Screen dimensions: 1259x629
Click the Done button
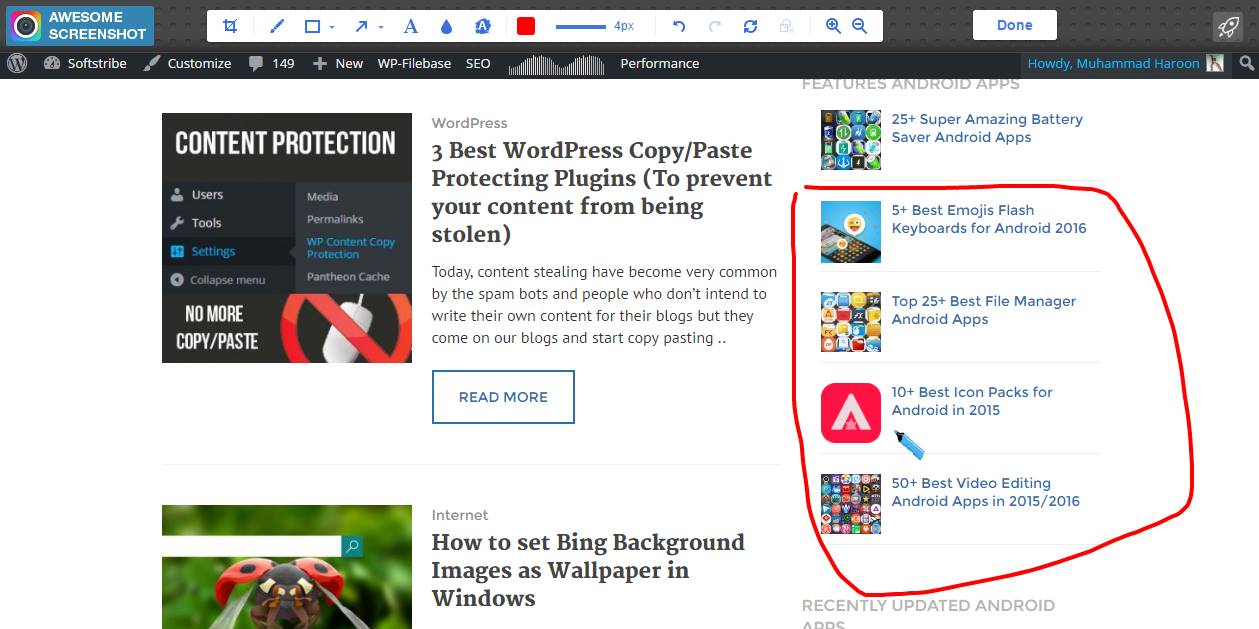click(x=1014, y=26)
